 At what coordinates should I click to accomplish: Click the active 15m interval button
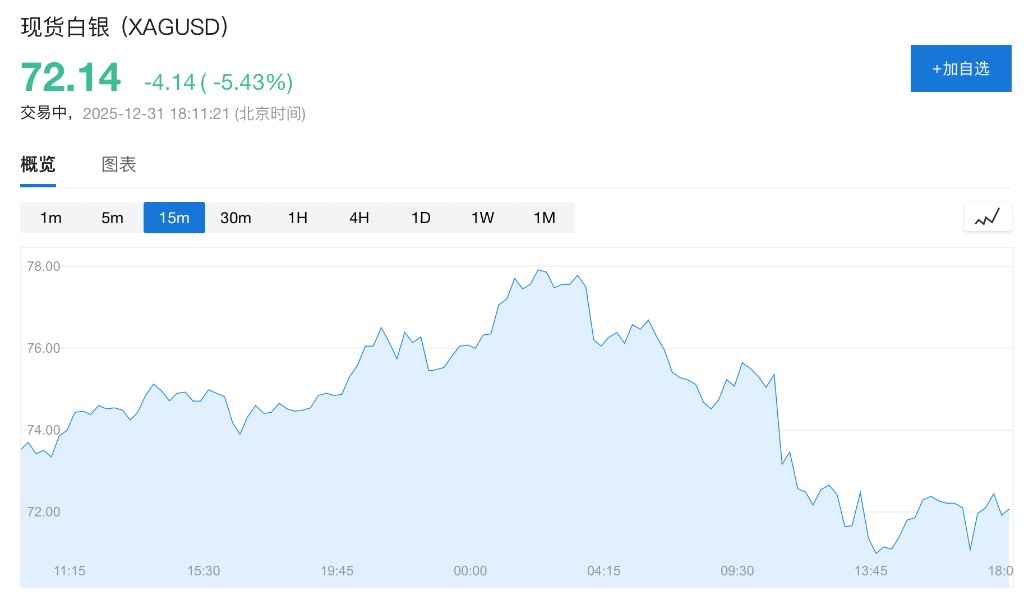[174, 218]
